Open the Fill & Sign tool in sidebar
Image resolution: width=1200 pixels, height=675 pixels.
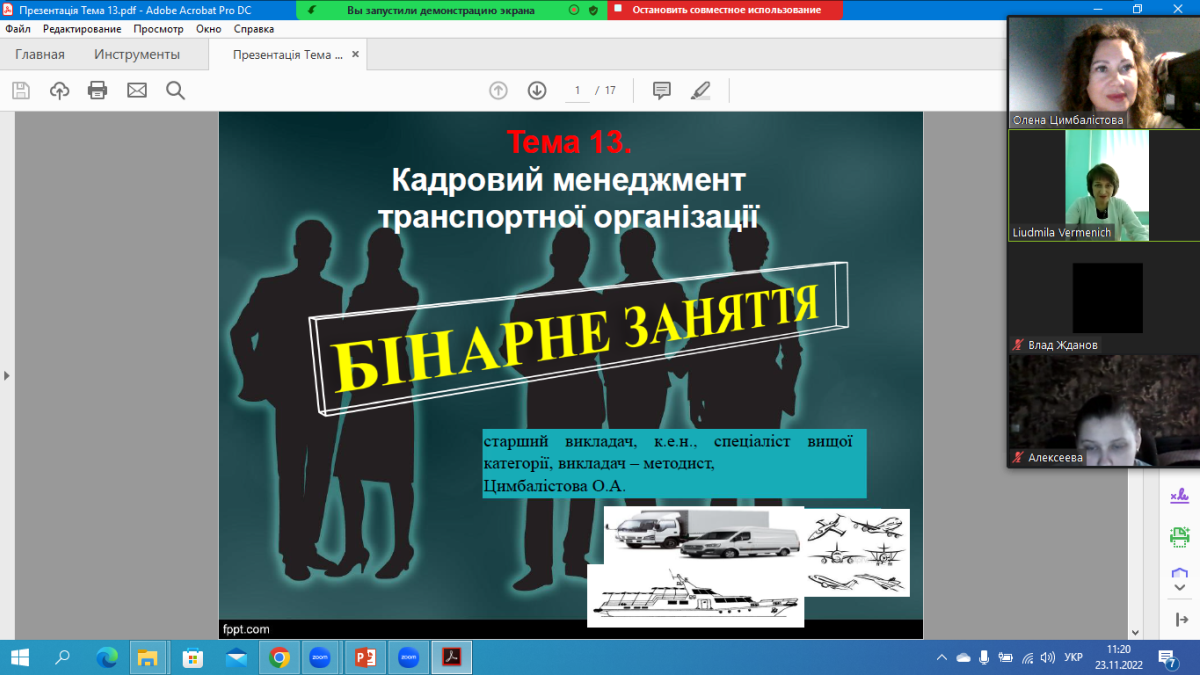click(1179, 496)
